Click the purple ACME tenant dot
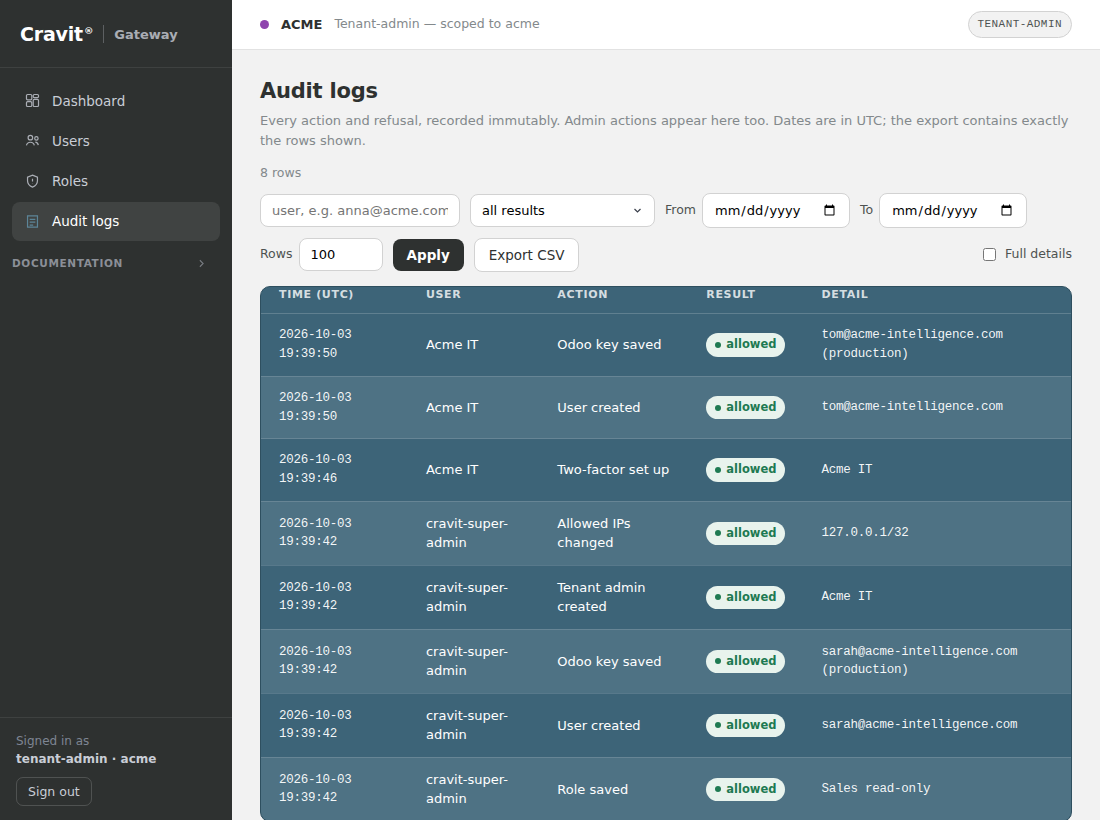 (264, 25)
